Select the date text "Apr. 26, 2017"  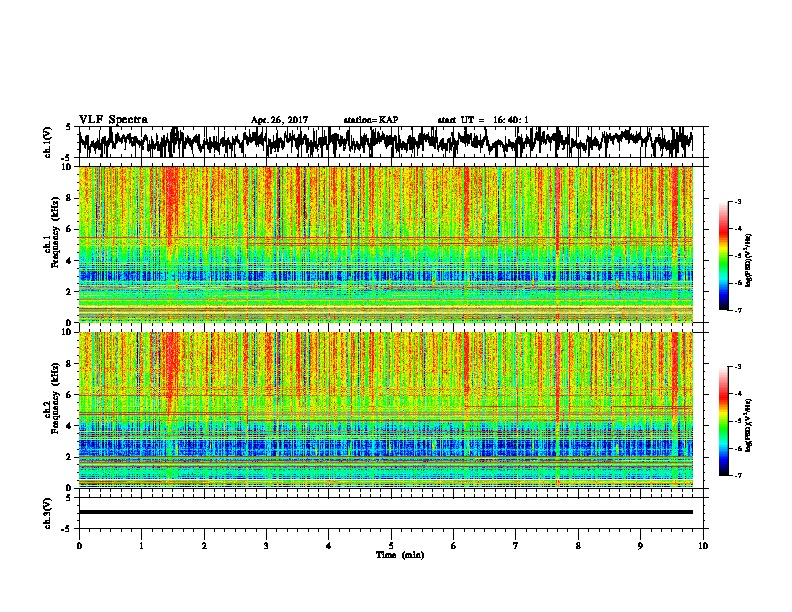[x=279, y=120]
